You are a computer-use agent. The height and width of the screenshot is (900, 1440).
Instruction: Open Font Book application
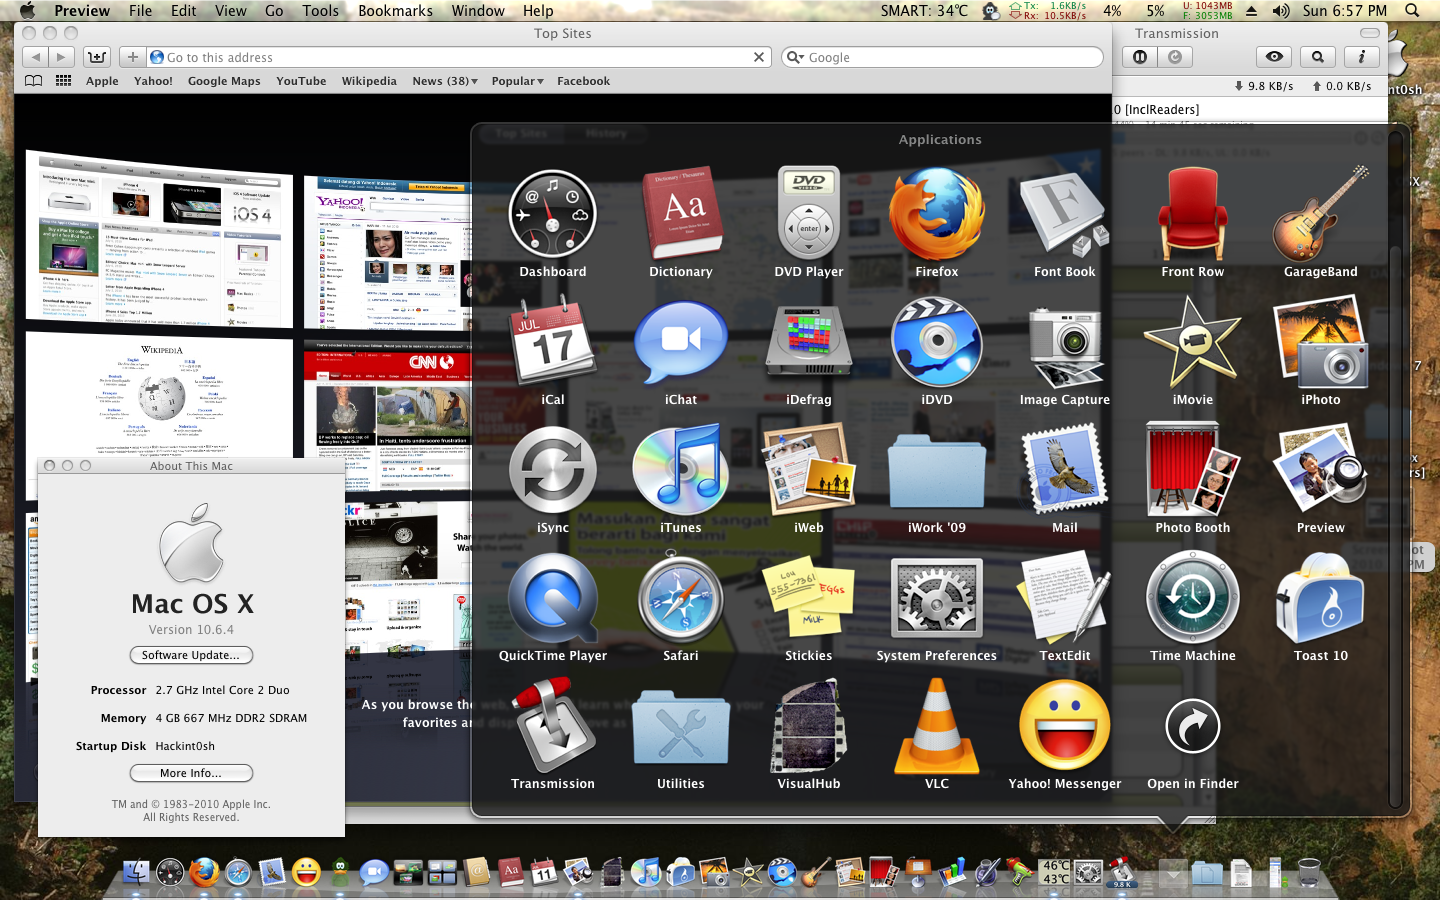click(1065, 215)
